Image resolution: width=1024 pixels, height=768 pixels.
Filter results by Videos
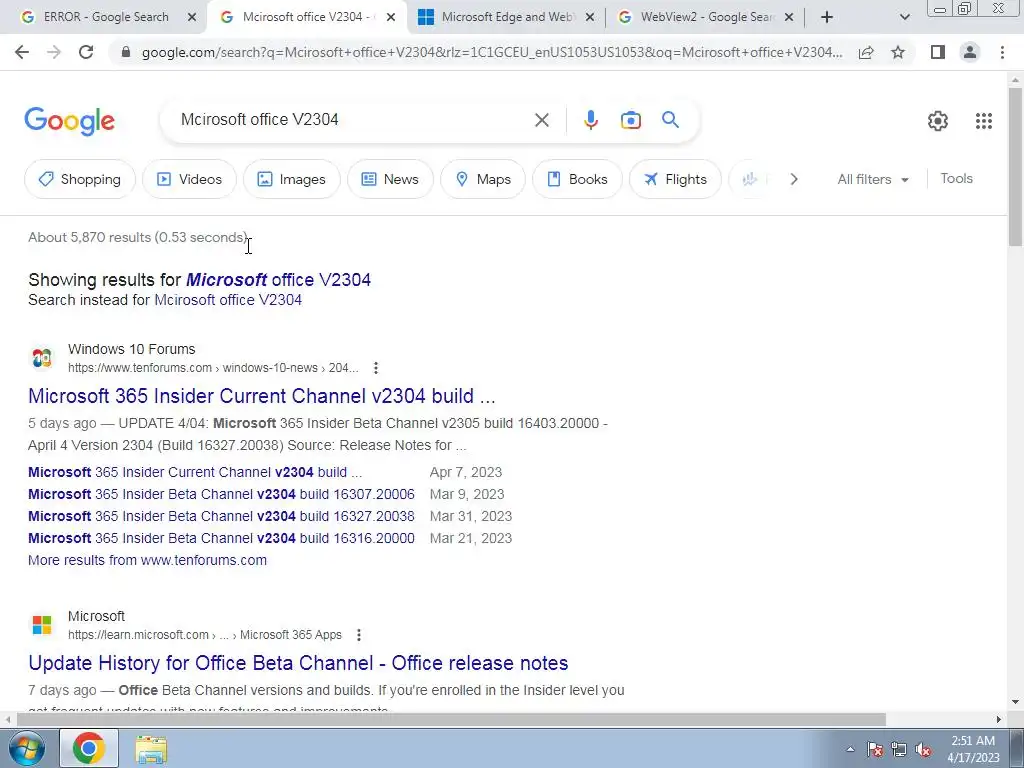click(189, 179)
